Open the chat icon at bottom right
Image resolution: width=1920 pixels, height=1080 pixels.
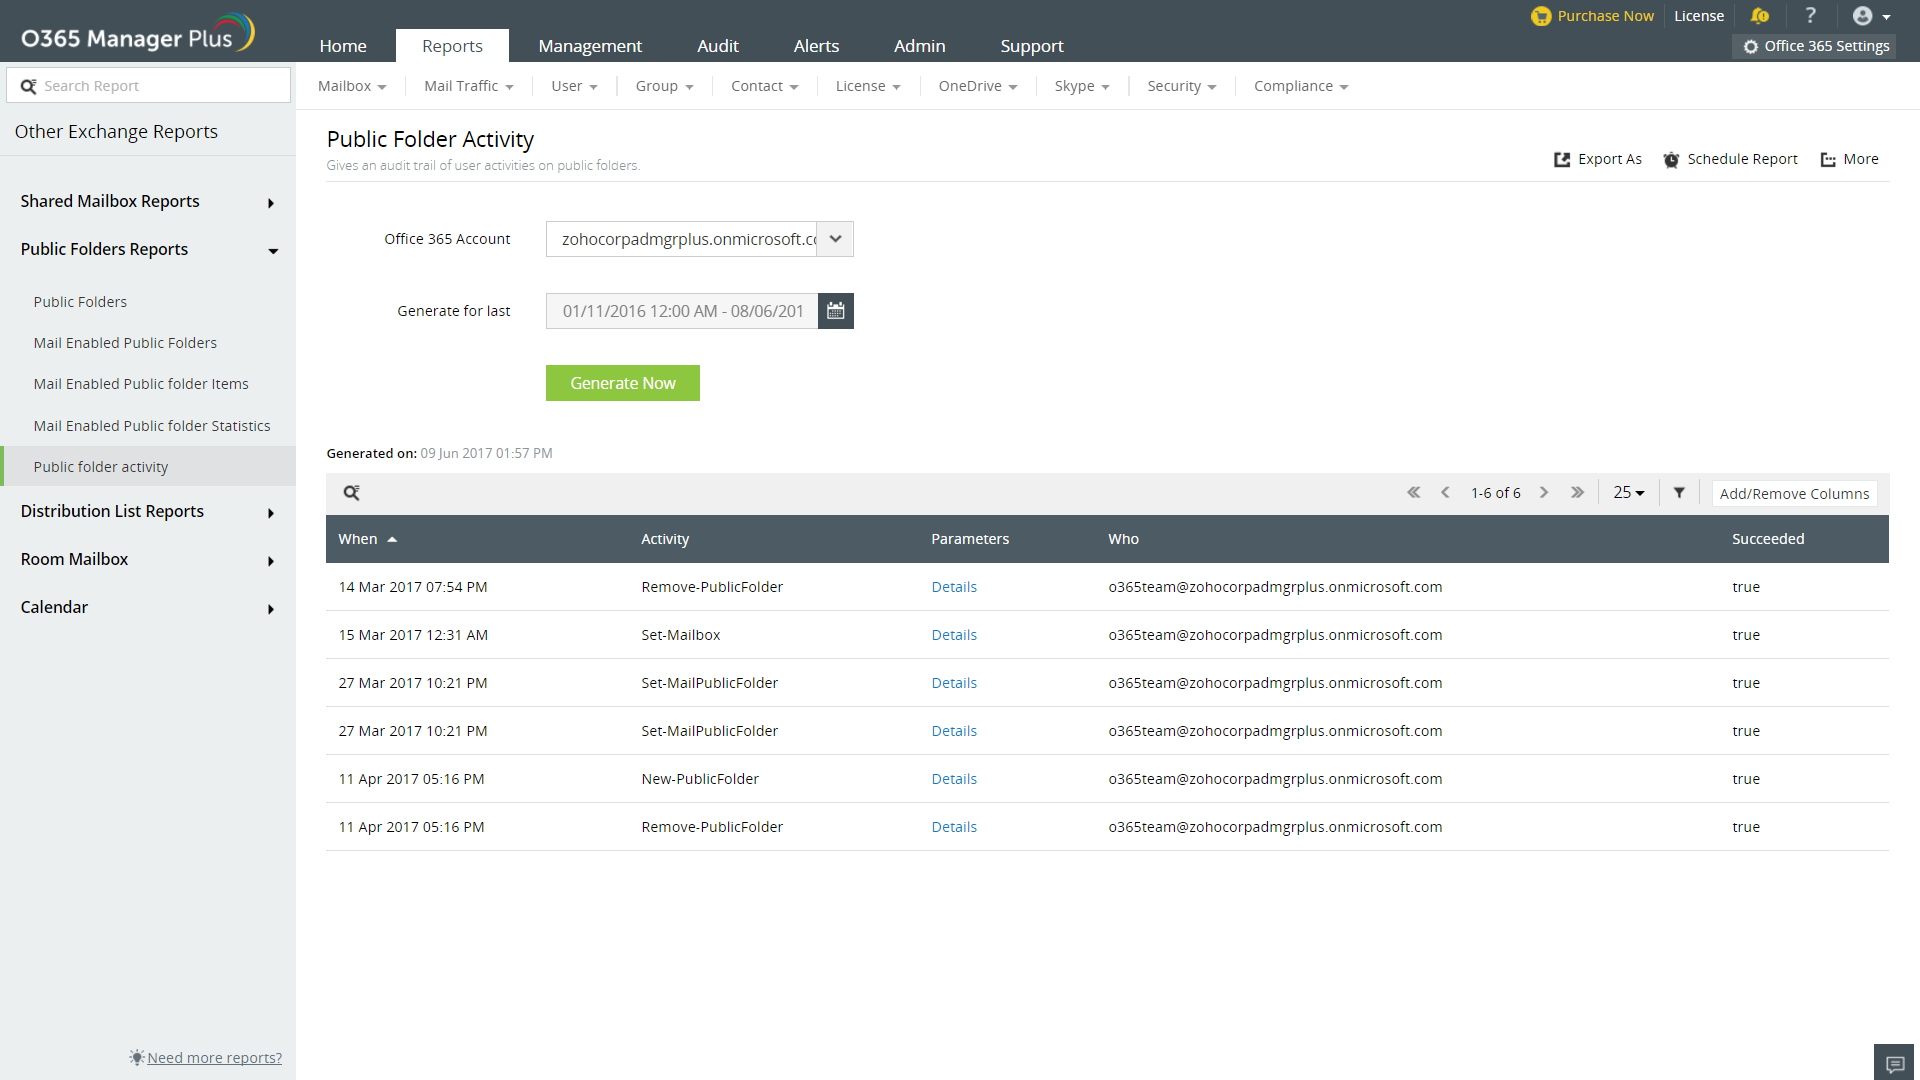[1894, 1063]
